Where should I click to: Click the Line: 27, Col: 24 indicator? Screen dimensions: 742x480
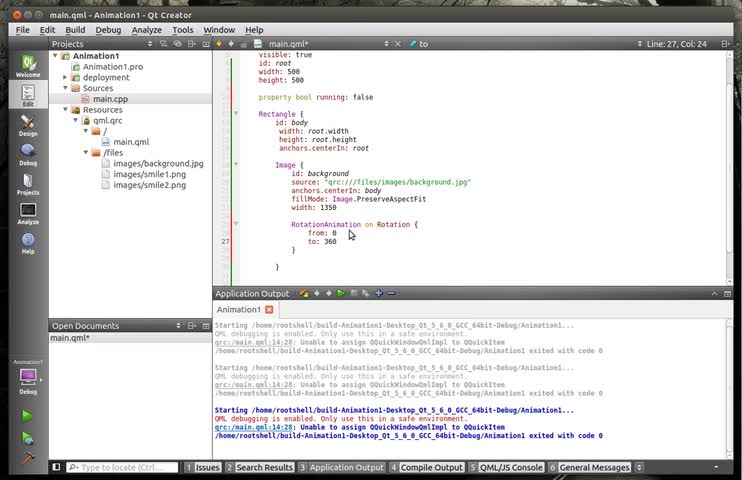pyautogui.click(x=676, y=44)
